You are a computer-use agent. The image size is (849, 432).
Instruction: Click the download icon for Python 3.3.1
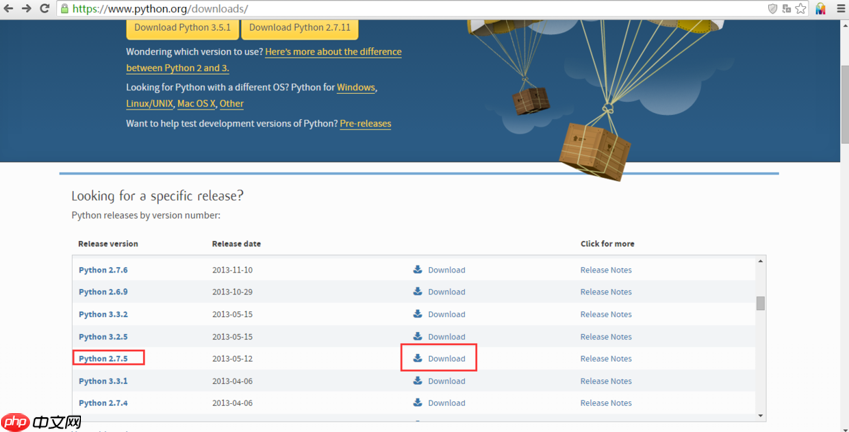pyautogui.click(x=417, y=381)
